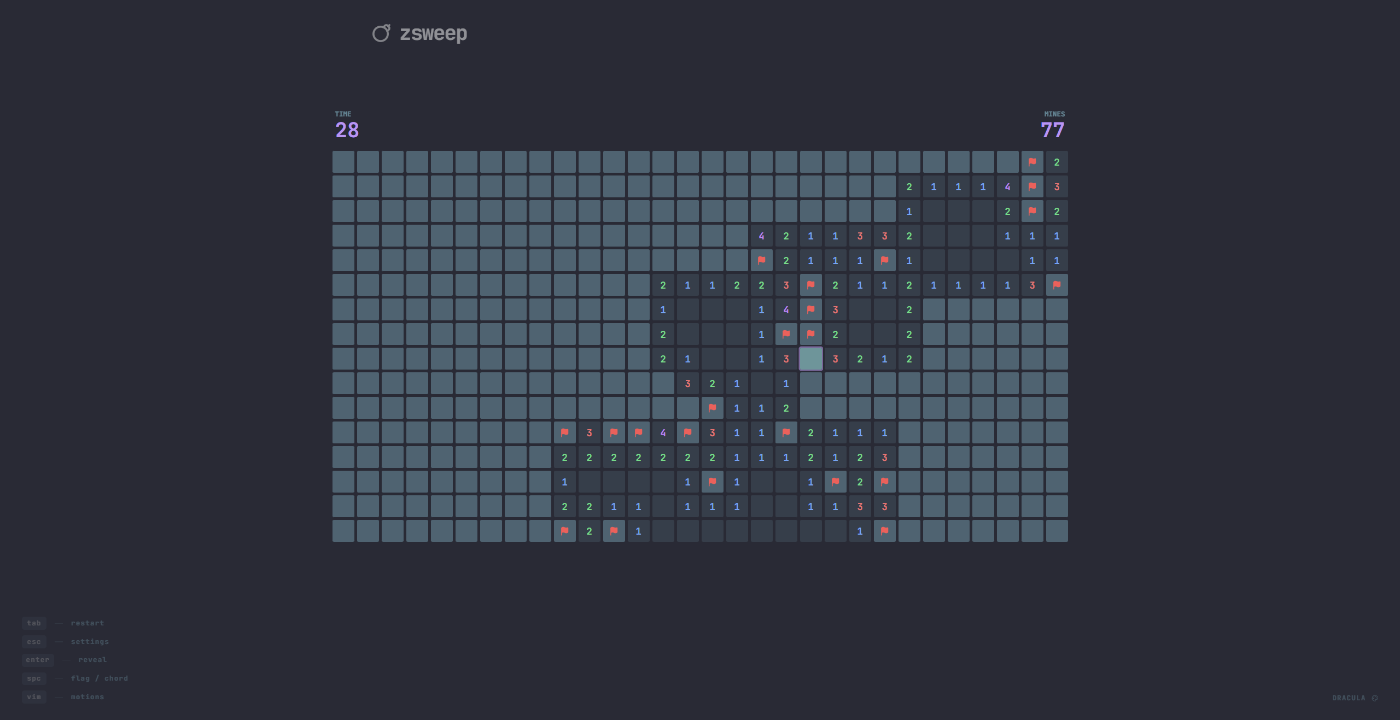Click the esc key hint badge

[34, 642]
